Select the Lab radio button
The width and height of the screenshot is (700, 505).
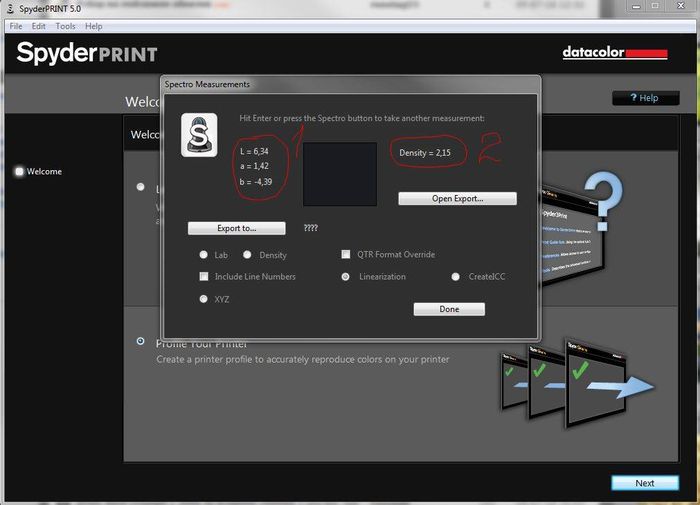pos(204,255)
